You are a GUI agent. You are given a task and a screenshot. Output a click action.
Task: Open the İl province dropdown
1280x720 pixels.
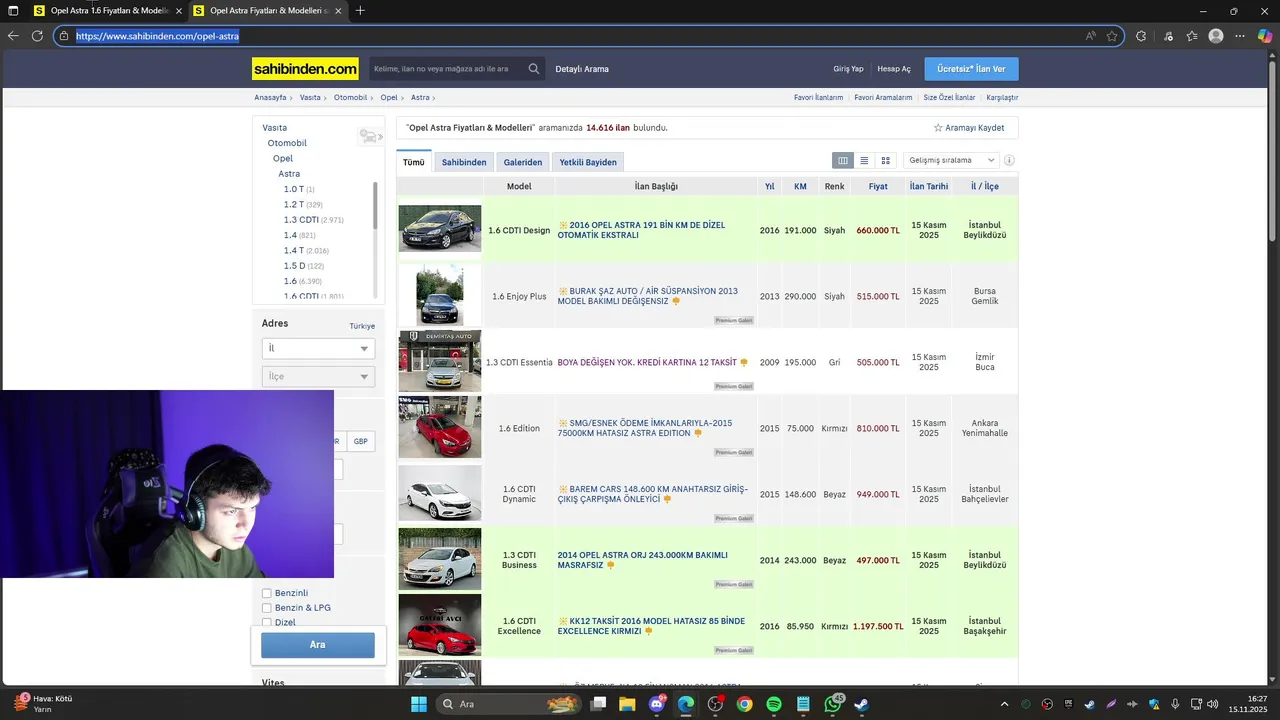tap(318, 348)
